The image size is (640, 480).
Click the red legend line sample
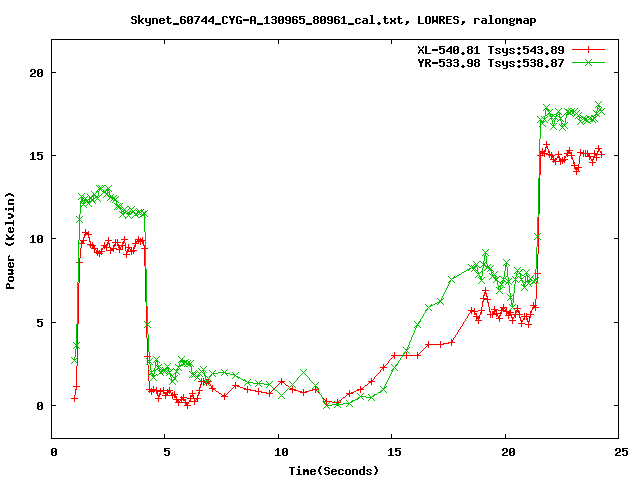point(588,50)
